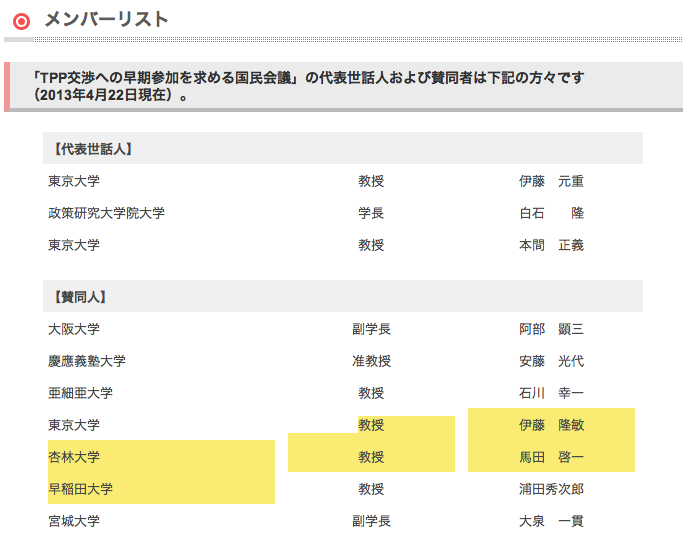Click 東京大学 in the 伊藤 隆敏 row
The image size is (687, 538).
(x=74, y=425)
